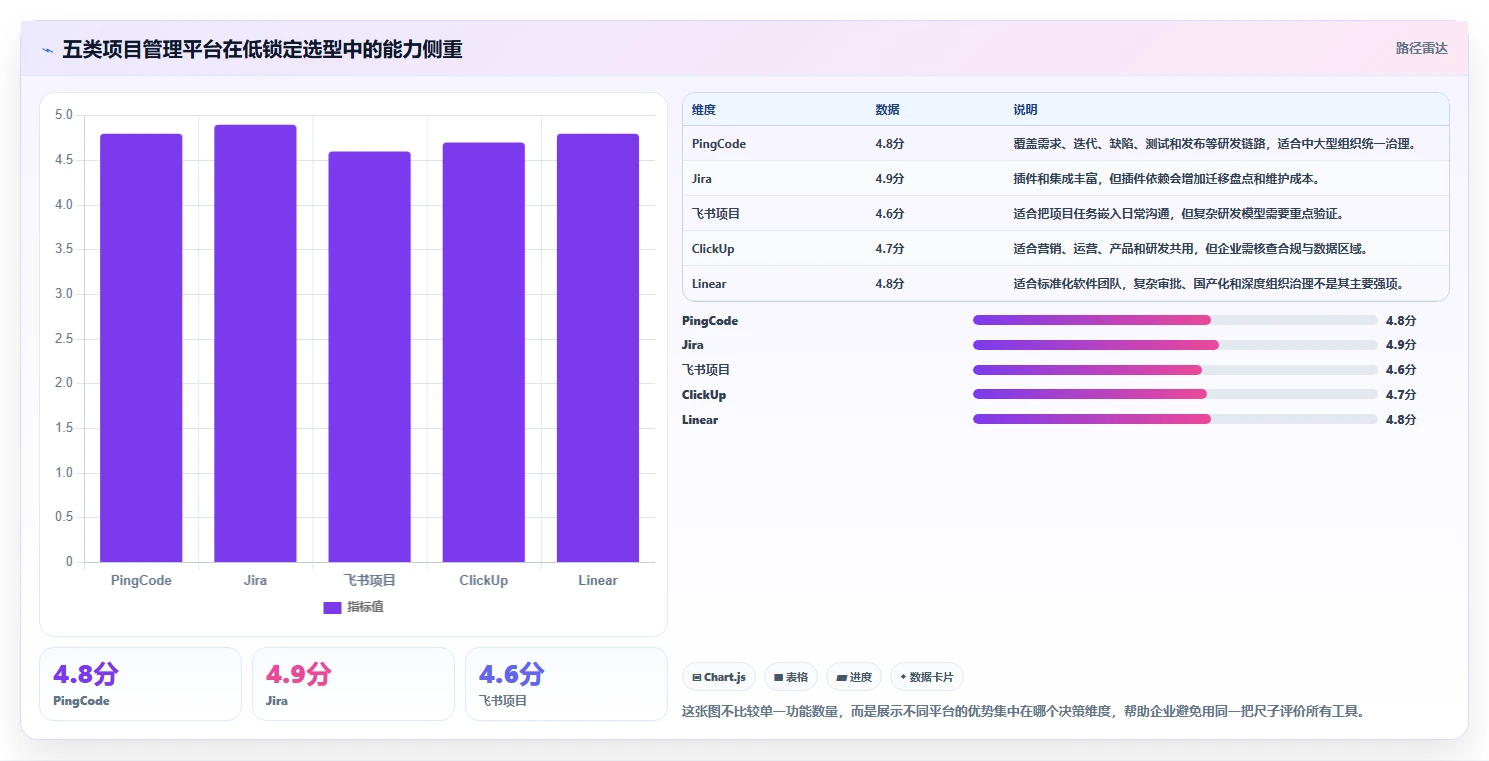The image size is (1489, 761).
Task: Open the 4.6分 飞书项目 stat card
Action: click(566, 684)
